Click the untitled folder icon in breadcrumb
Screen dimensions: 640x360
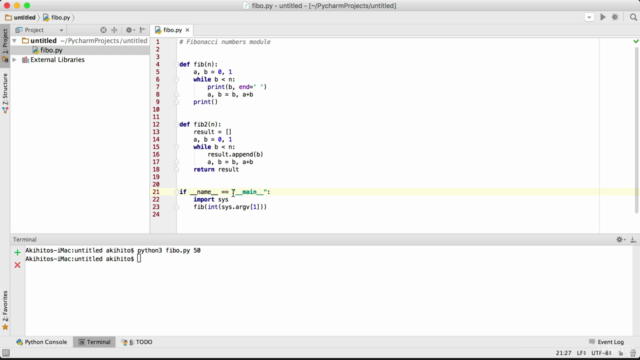click(x=8, y=18)
